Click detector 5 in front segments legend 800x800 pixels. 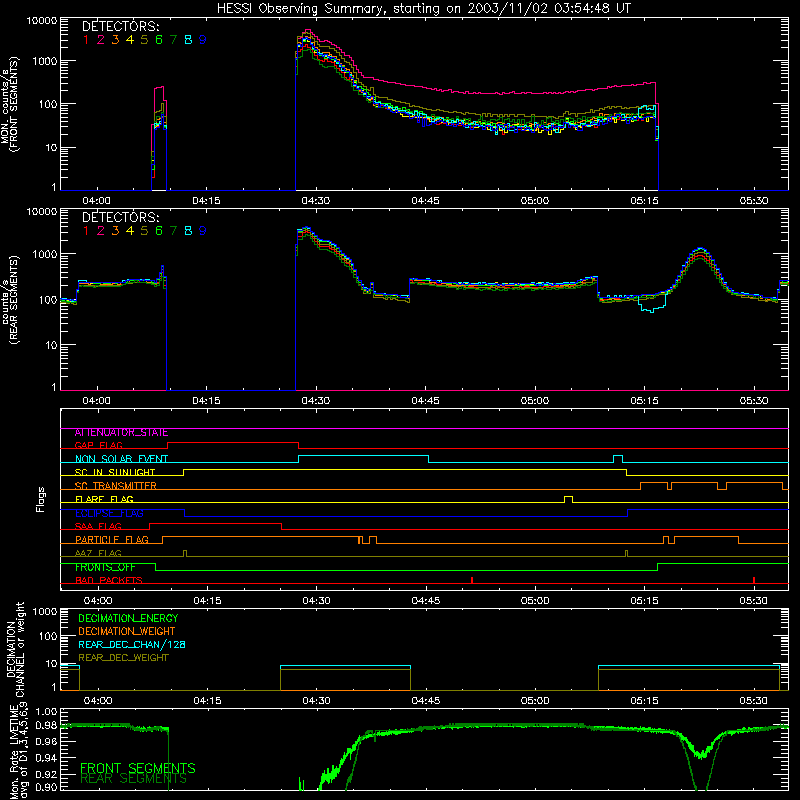coord(144,40)
